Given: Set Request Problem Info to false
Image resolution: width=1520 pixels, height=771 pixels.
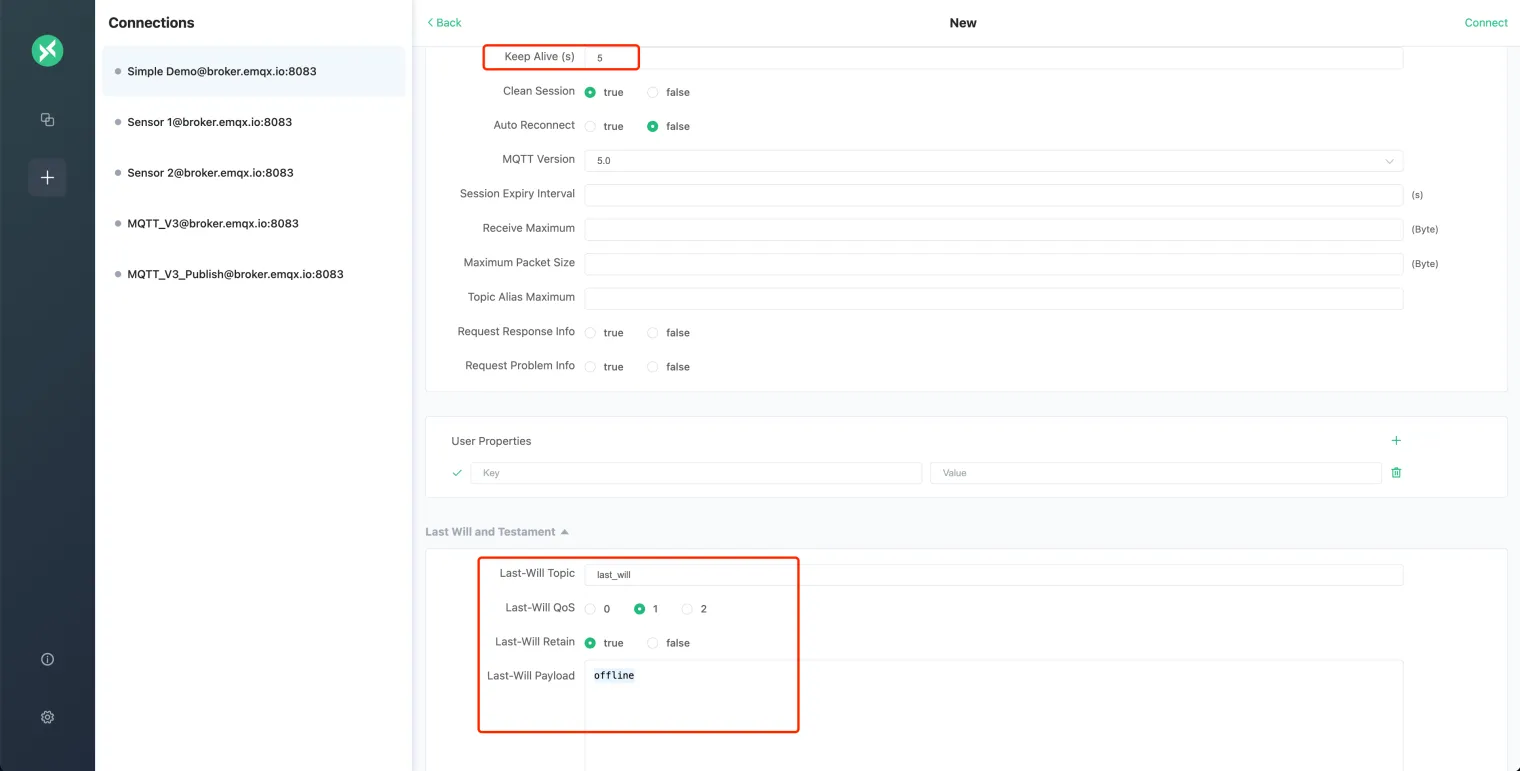Looking at the screenshot, I should coord(653,367).
